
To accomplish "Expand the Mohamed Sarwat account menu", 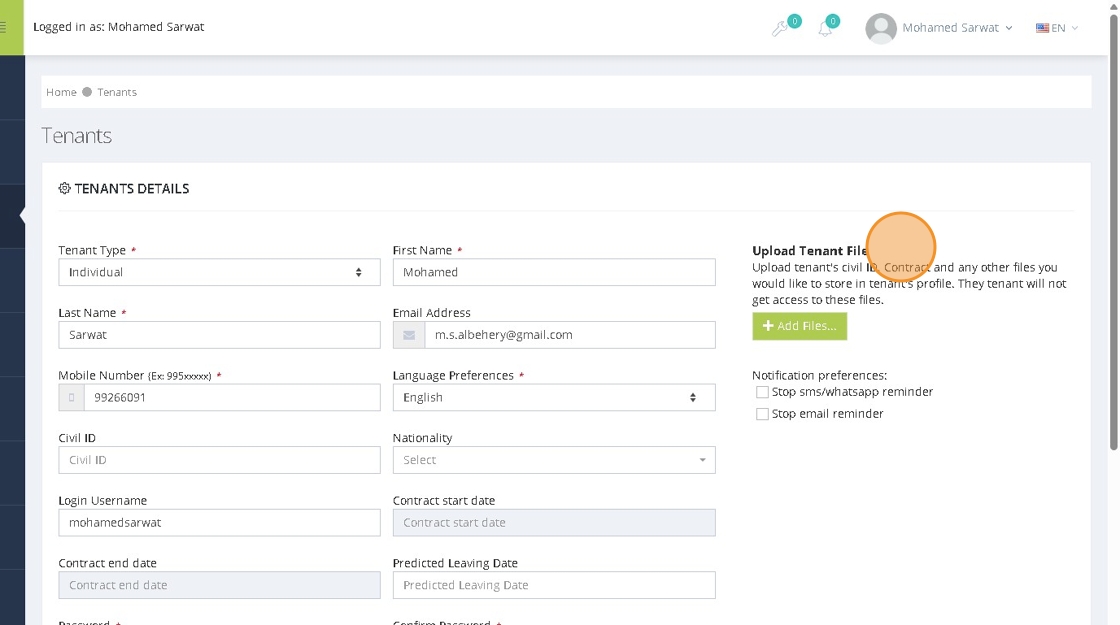I will pyautogui.click(x=957, y=28).
